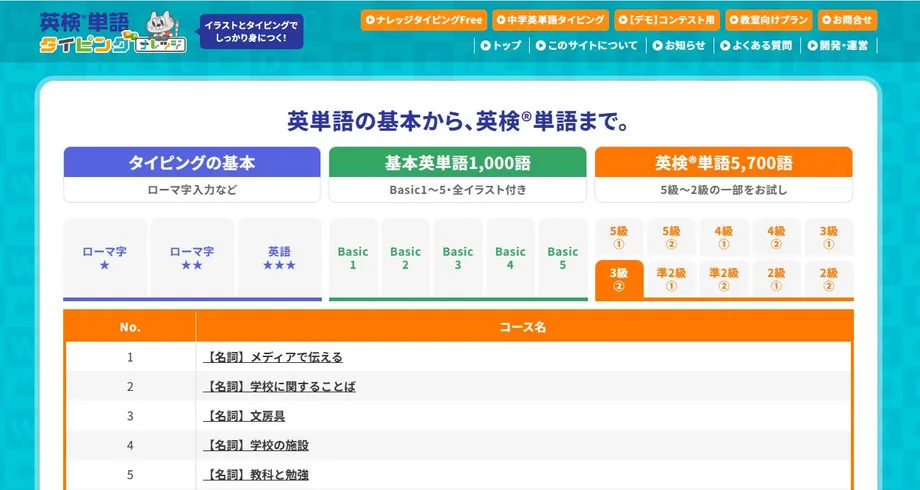The width and height of the screenshot is (920, 490).
Task: Switch to the ローマ字 ★★ two-star tab
Action: tap(192, 258)
